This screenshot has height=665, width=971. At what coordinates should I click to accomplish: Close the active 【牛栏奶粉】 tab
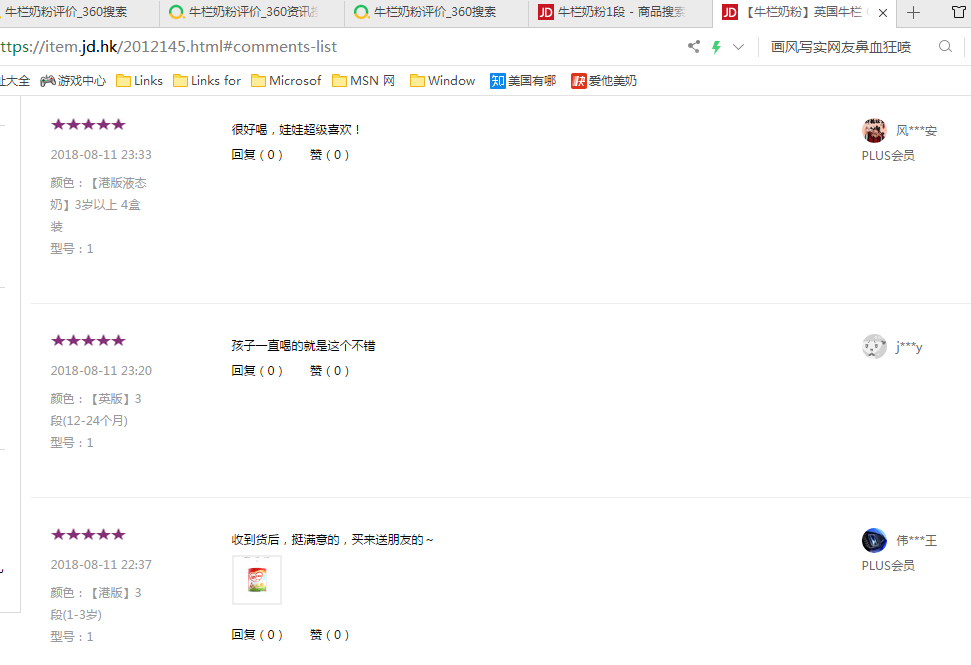(883, 13)
